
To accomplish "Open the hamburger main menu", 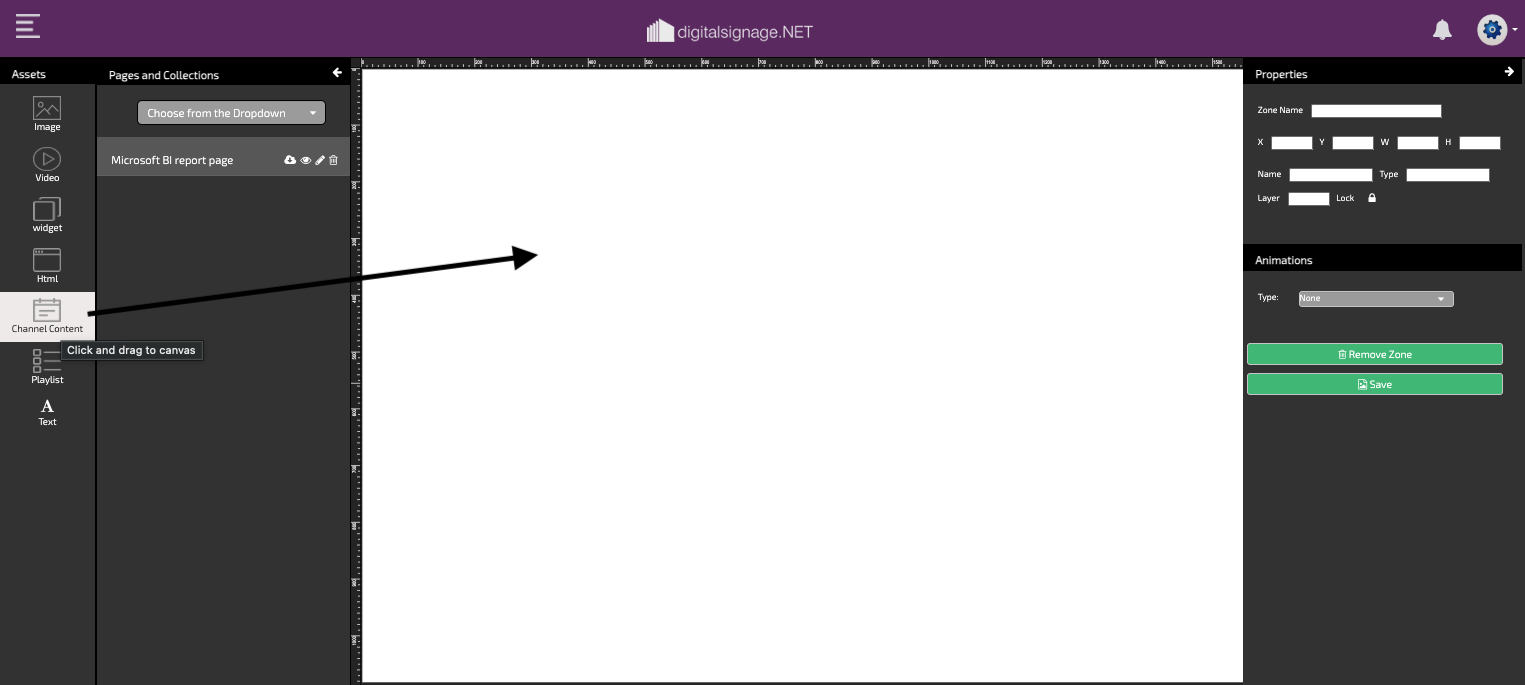I will coord(28,26).
